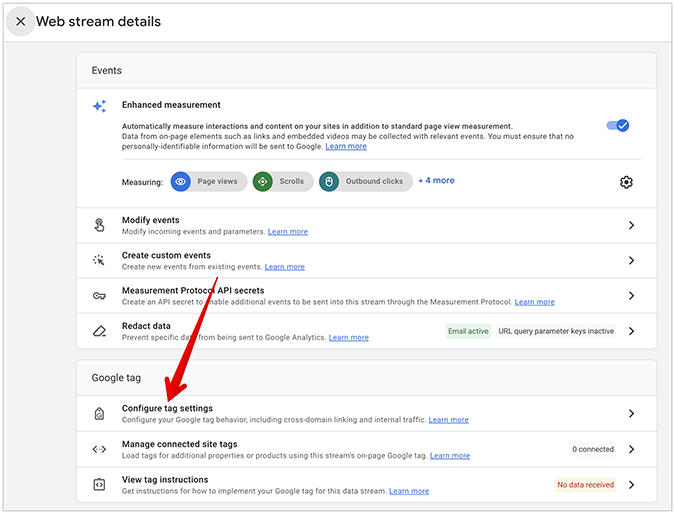Open Learn more for Measurement Protocol

[535, 302]
